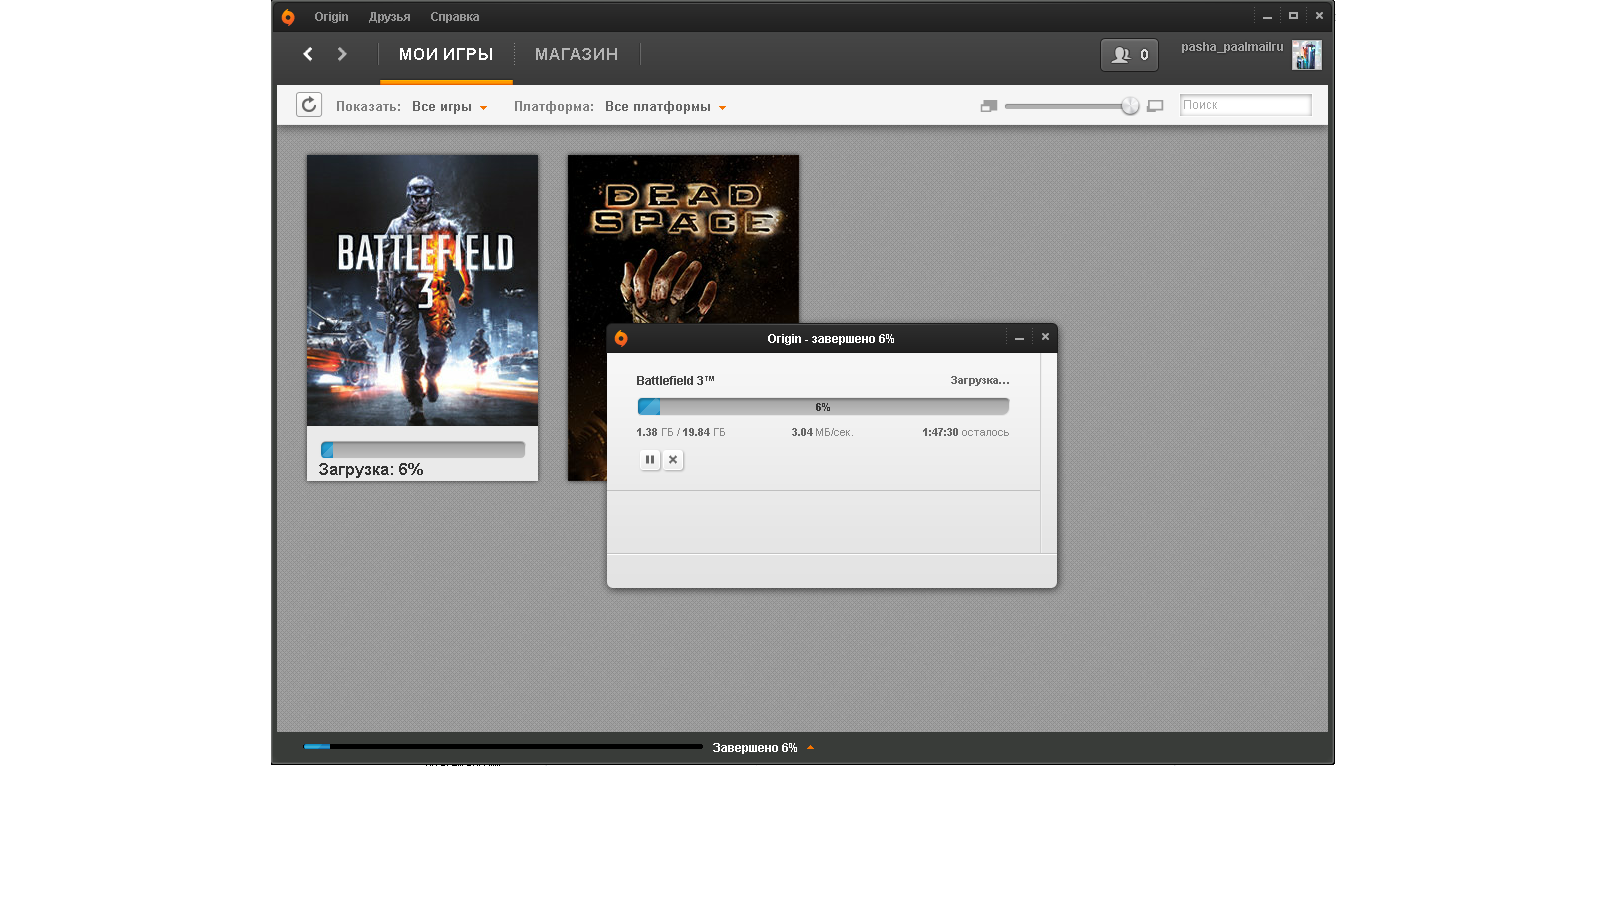This screenshot has height=900, width=1600.
Task: Click the Battlefield 3 dialog progress bar
Action: coord(823,406)
